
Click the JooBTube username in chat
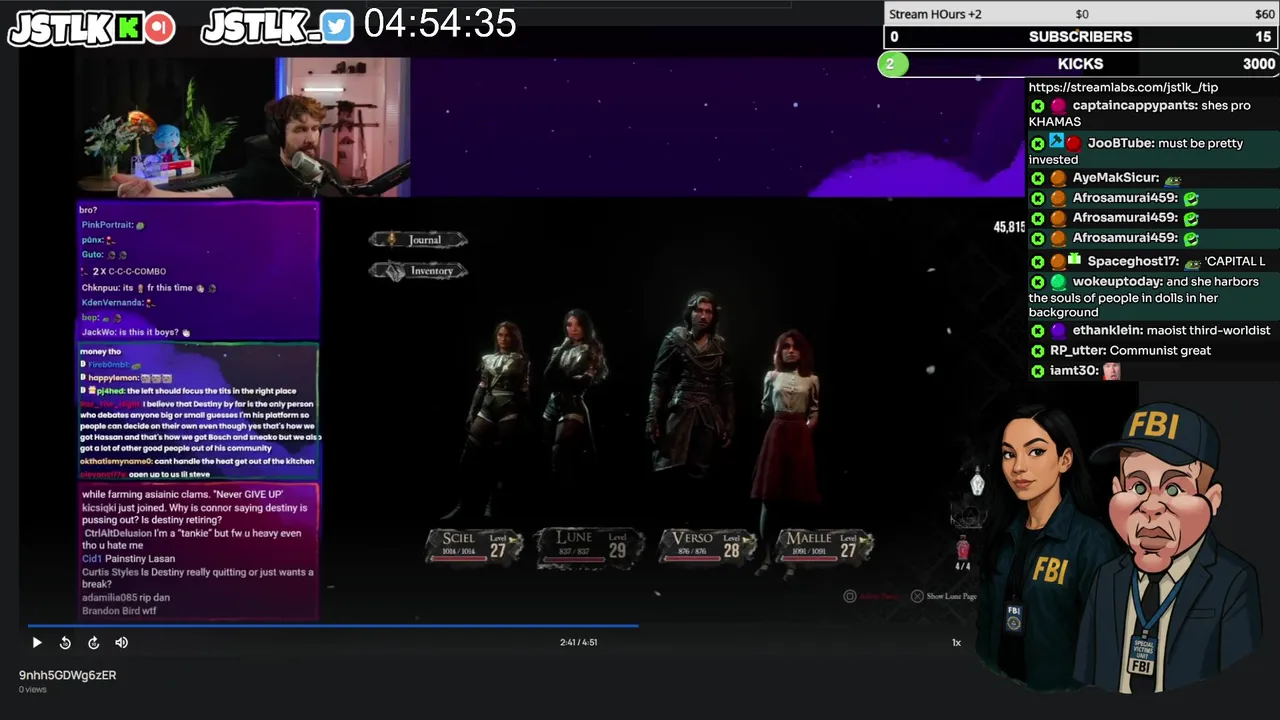1121,143
